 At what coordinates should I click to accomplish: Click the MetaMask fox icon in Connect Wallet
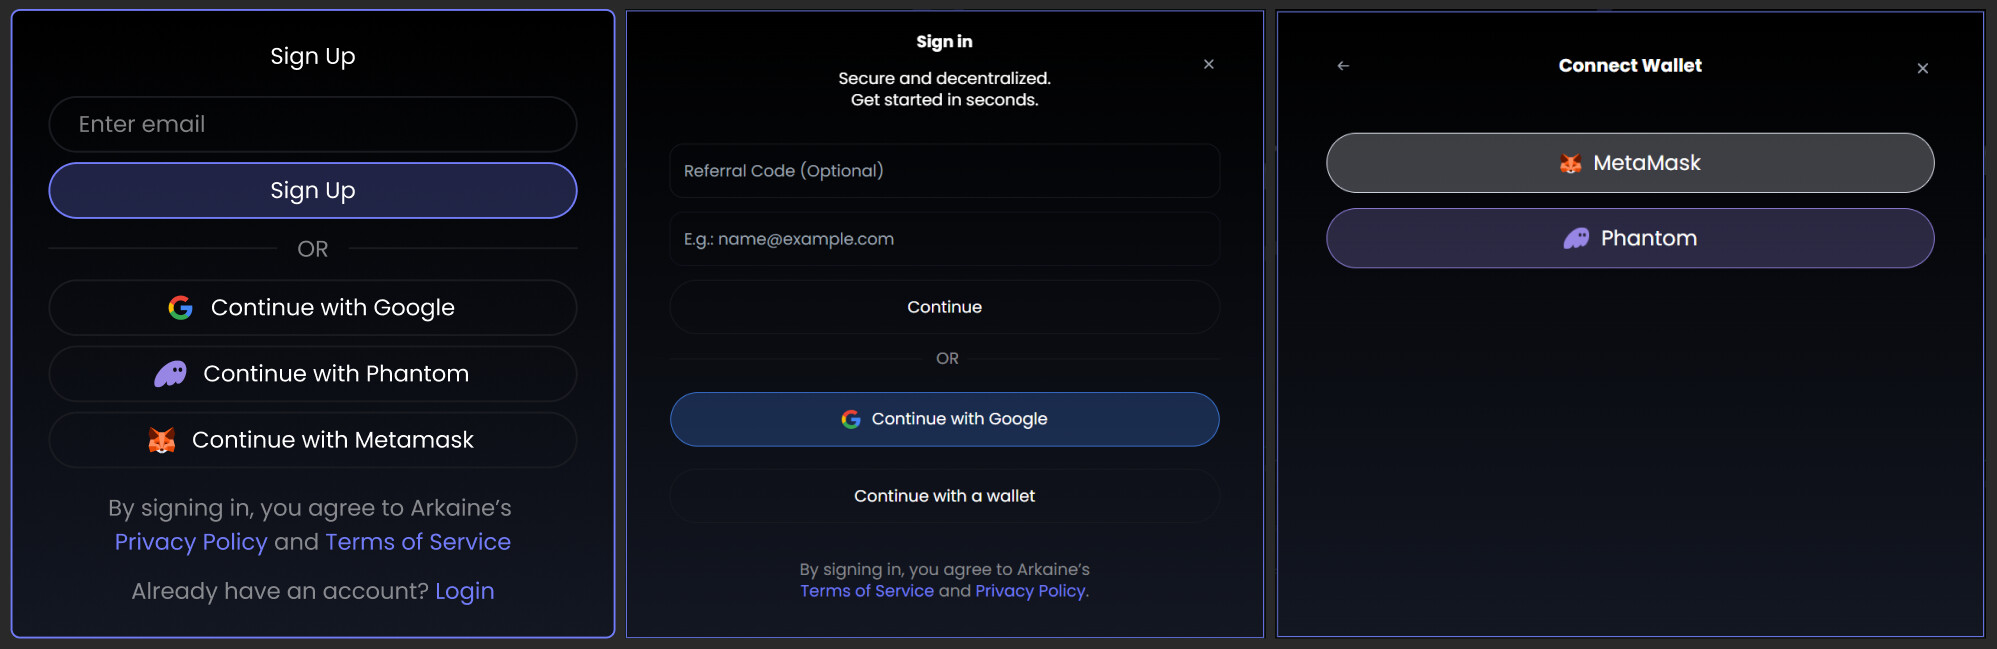click(x=1570, y=163)
